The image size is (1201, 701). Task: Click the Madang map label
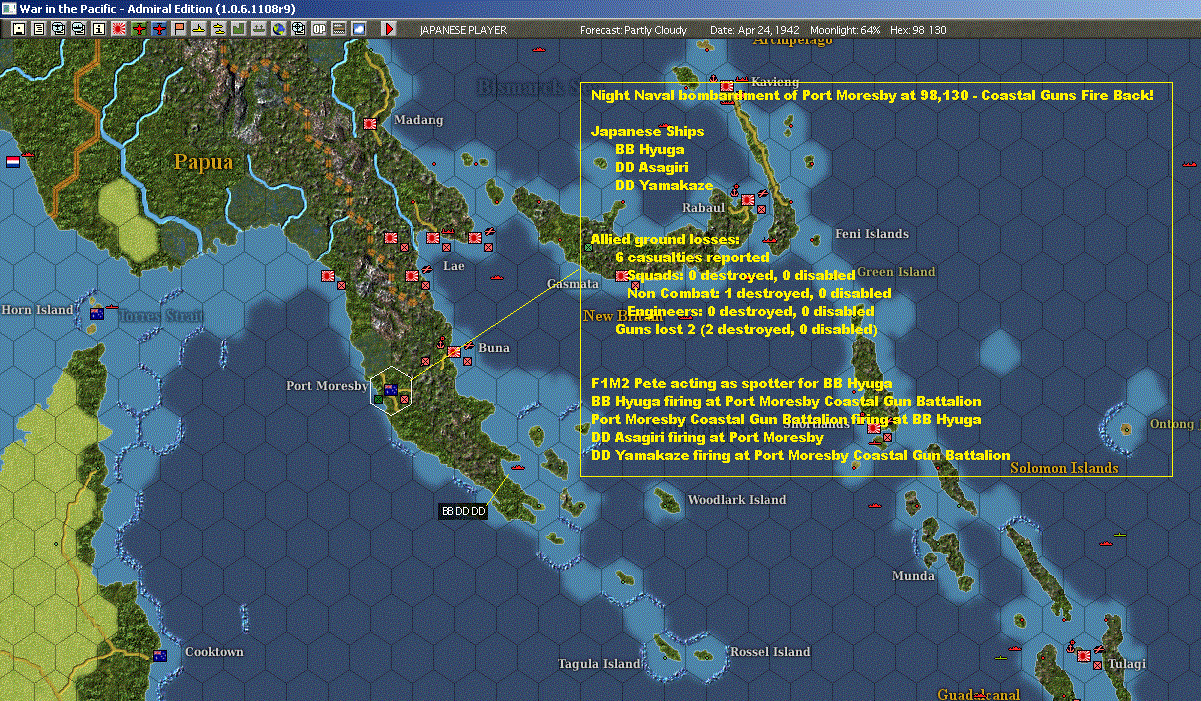click(419, 120)
